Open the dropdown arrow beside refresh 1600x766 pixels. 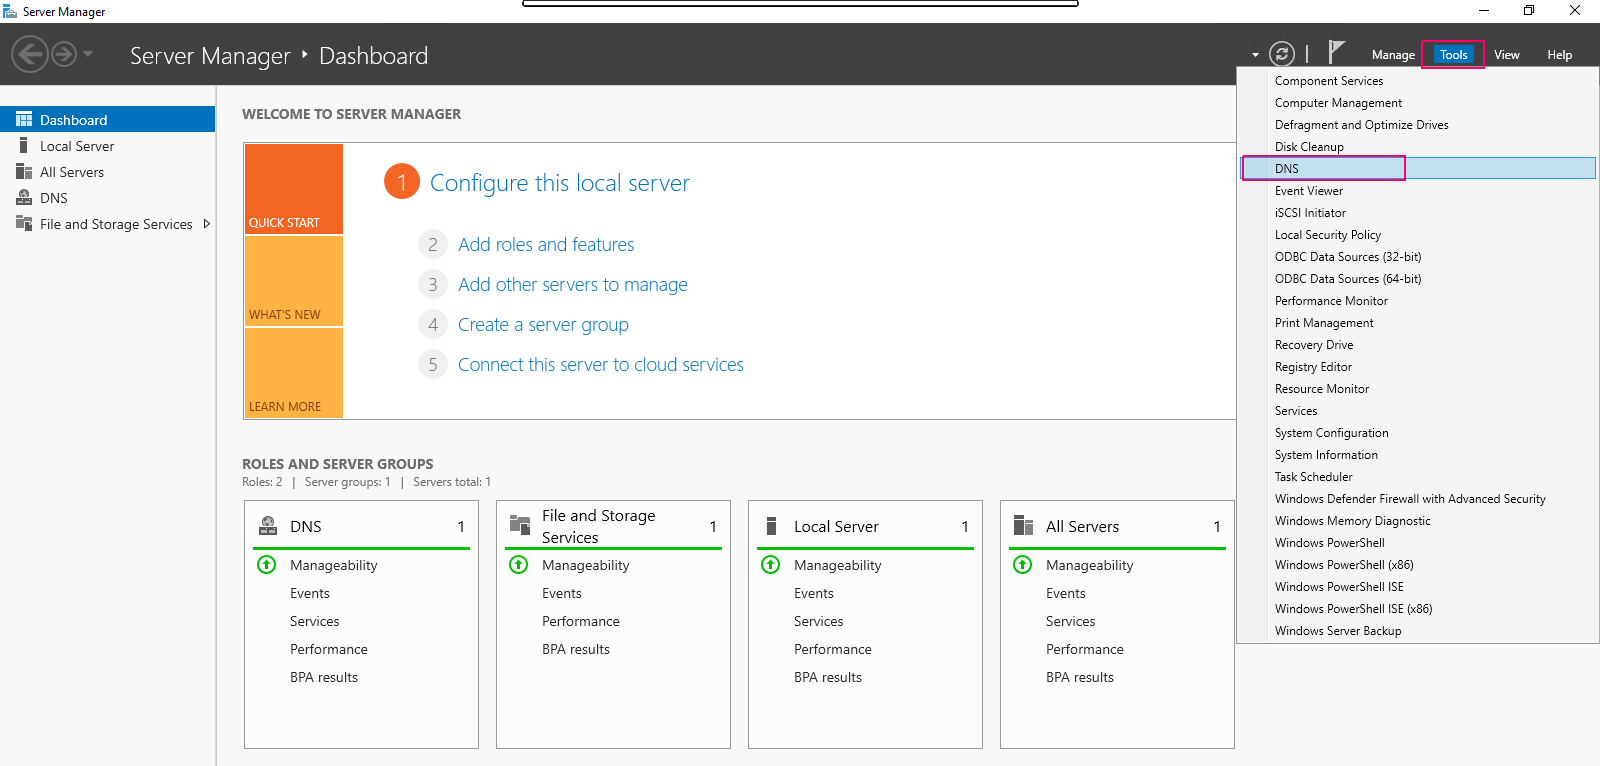[1255, 55]
